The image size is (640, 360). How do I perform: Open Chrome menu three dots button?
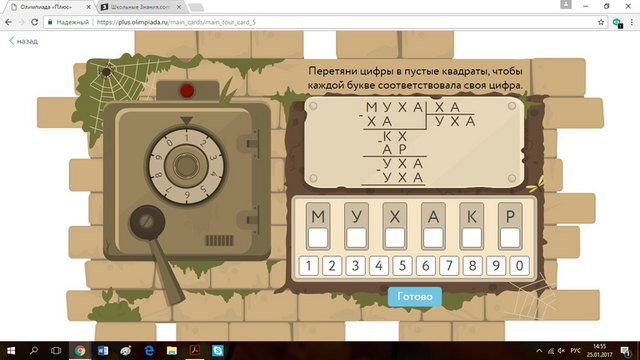(x=632, y=22)
